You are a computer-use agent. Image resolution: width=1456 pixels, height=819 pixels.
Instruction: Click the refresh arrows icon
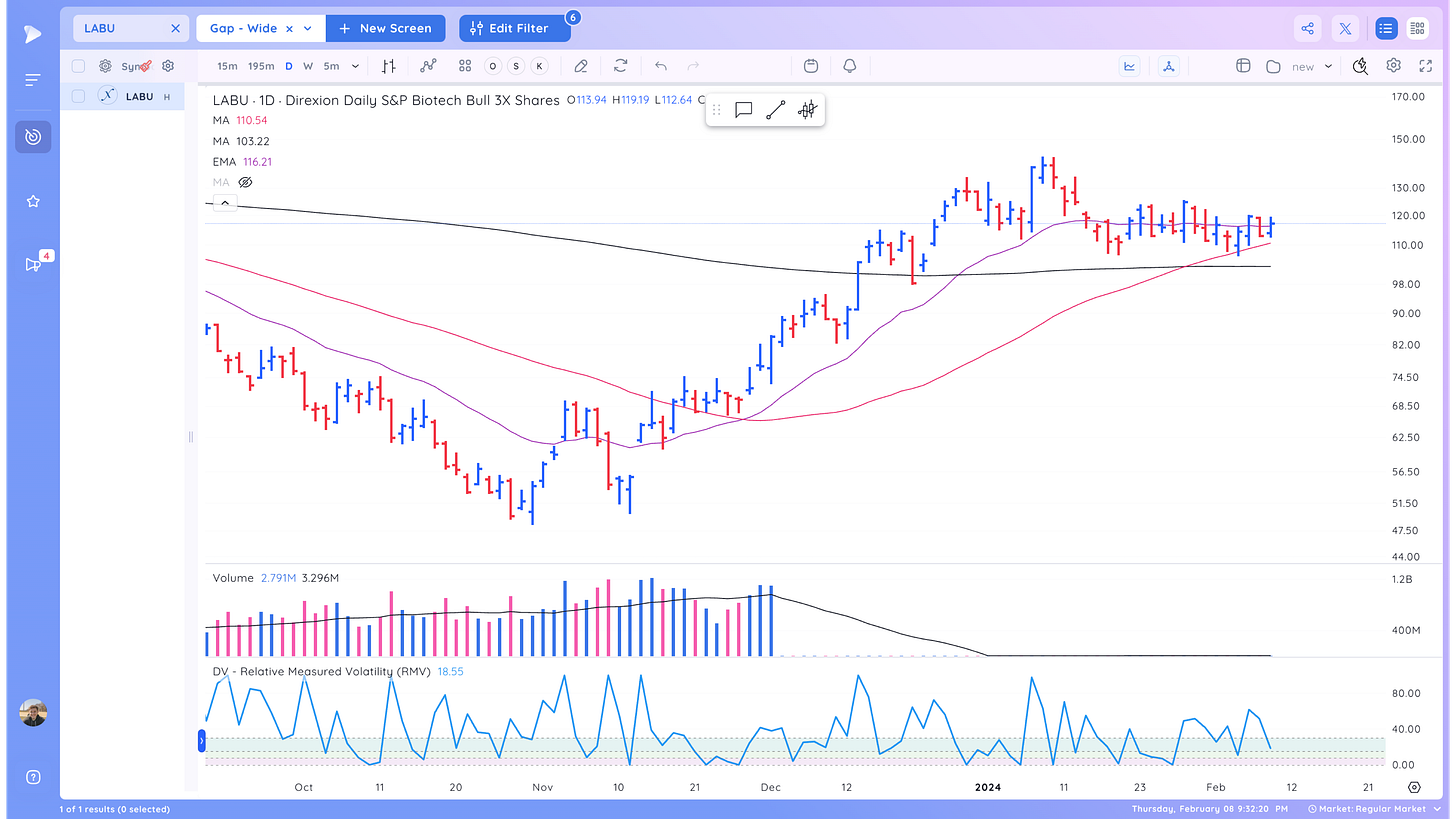(x=621, y=66)
